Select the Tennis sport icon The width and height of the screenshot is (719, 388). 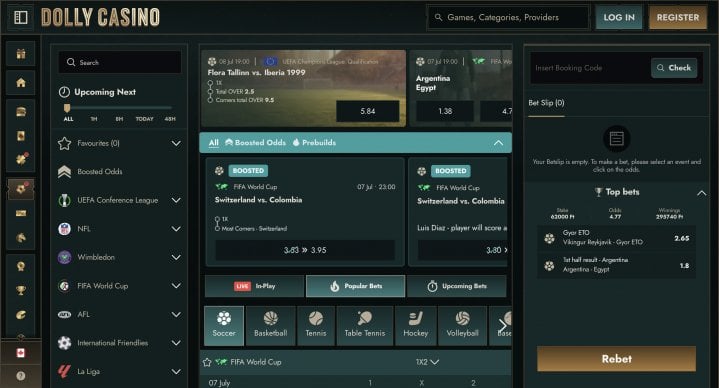316,326
